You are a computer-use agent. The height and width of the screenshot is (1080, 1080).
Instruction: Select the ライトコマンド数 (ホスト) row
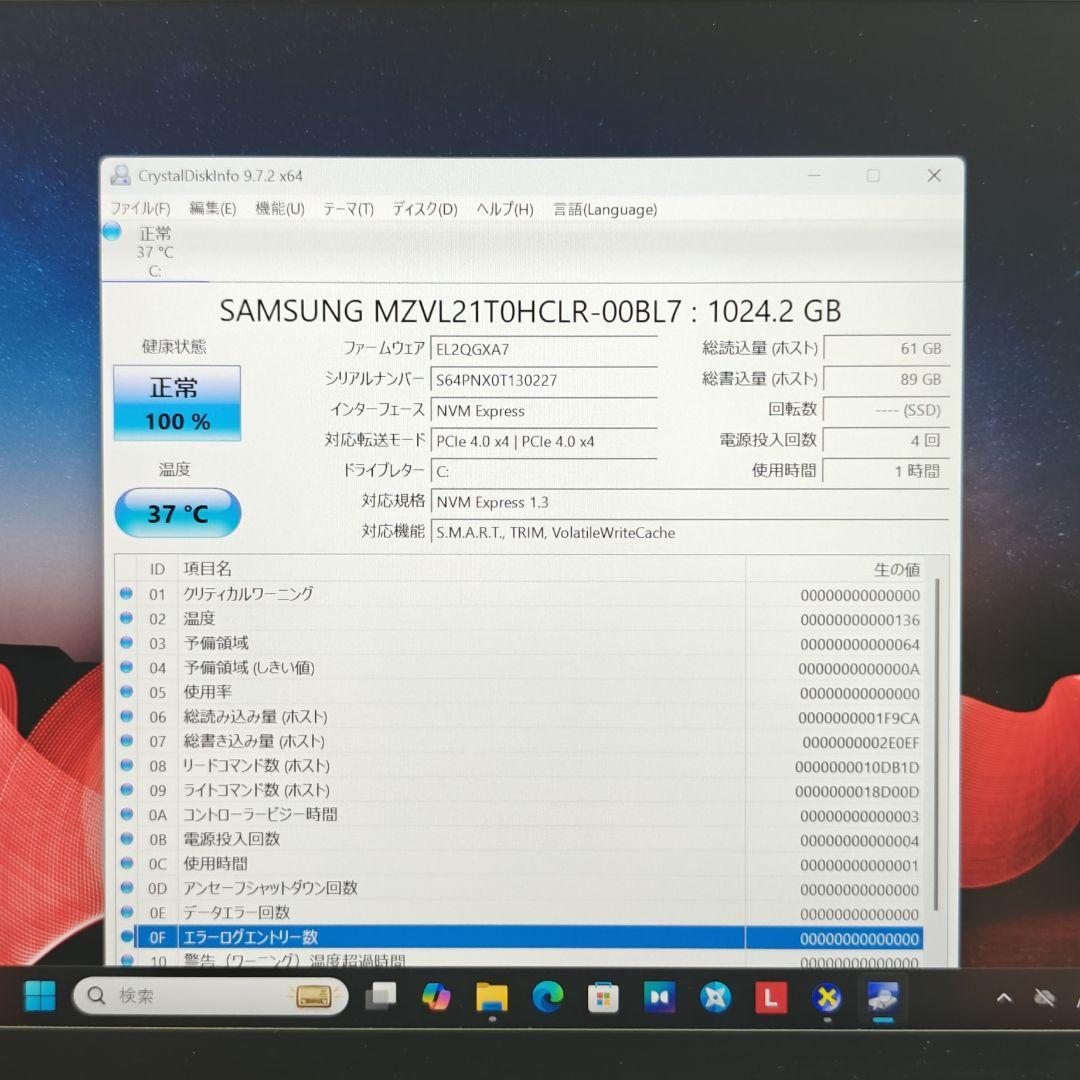point(520,790)
